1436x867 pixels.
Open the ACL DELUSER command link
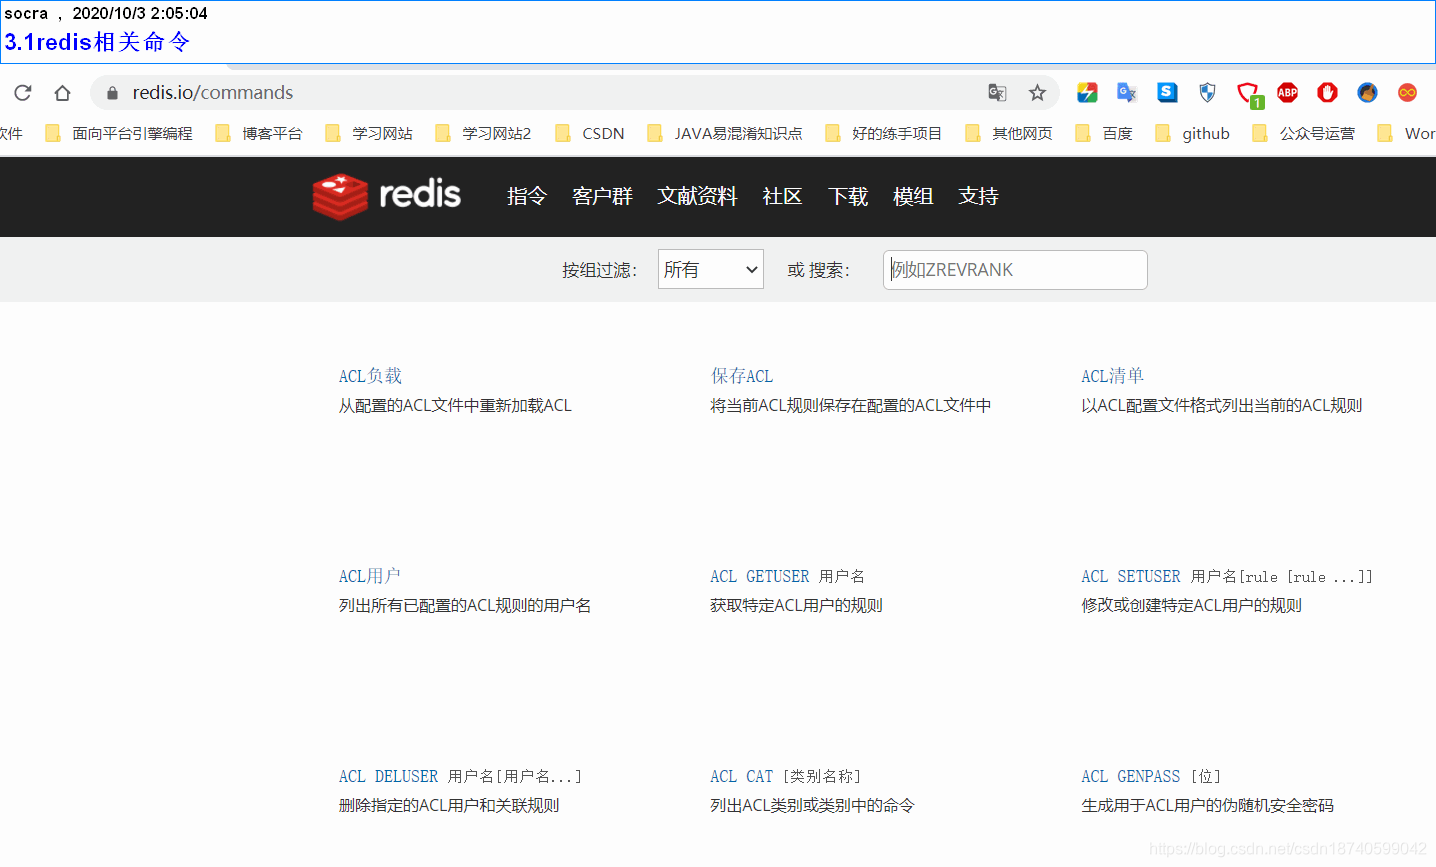388,776
